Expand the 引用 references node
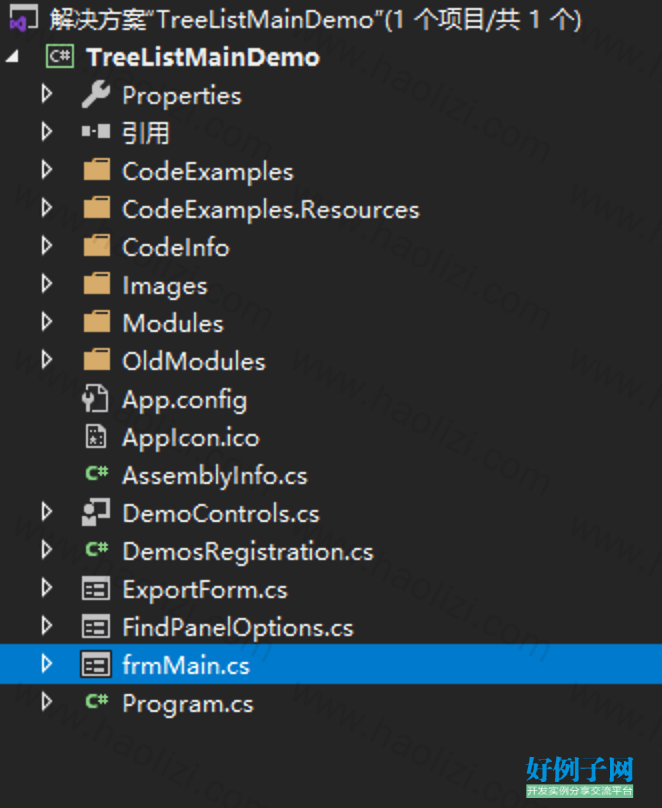Screen dimensions: 662x808 tap(47, 131)
